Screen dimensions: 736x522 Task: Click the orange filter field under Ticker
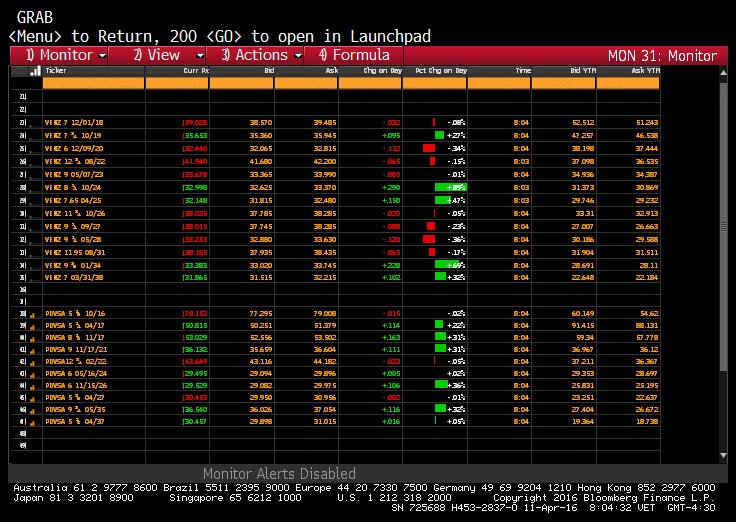point(93,84)
